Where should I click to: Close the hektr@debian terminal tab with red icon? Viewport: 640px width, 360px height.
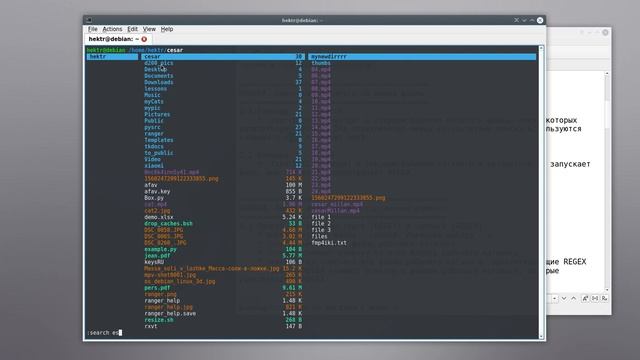(144, 39)
